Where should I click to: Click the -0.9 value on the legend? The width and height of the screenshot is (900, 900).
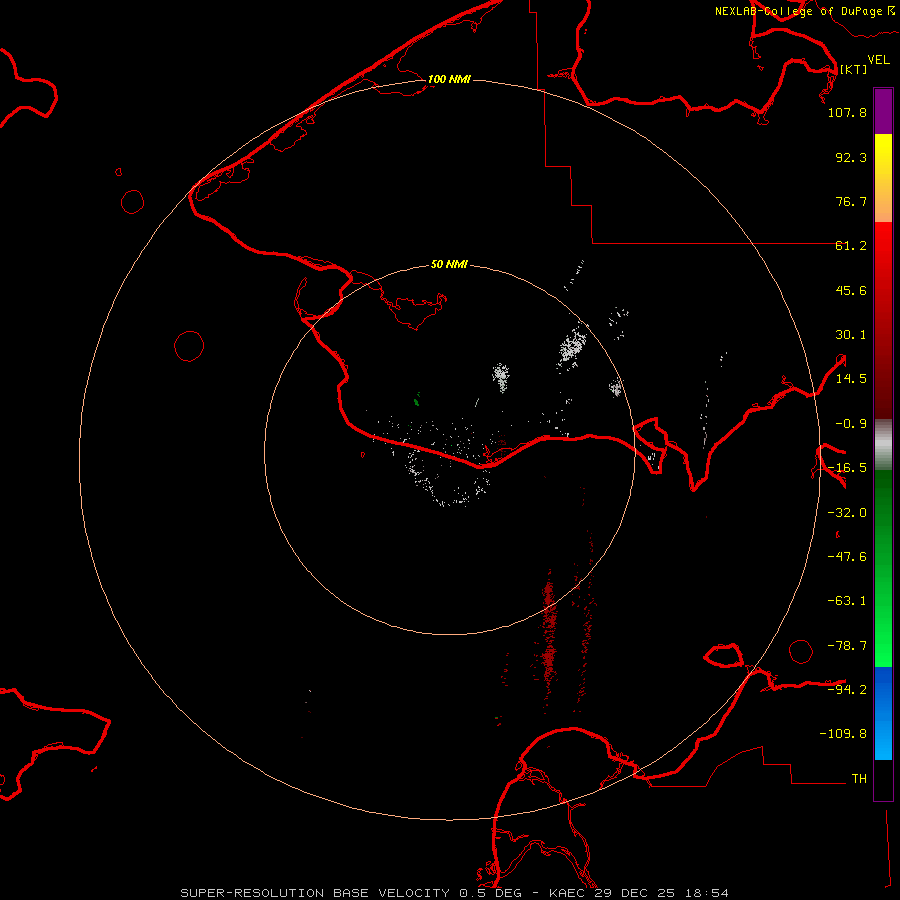(x=850, y=423)
